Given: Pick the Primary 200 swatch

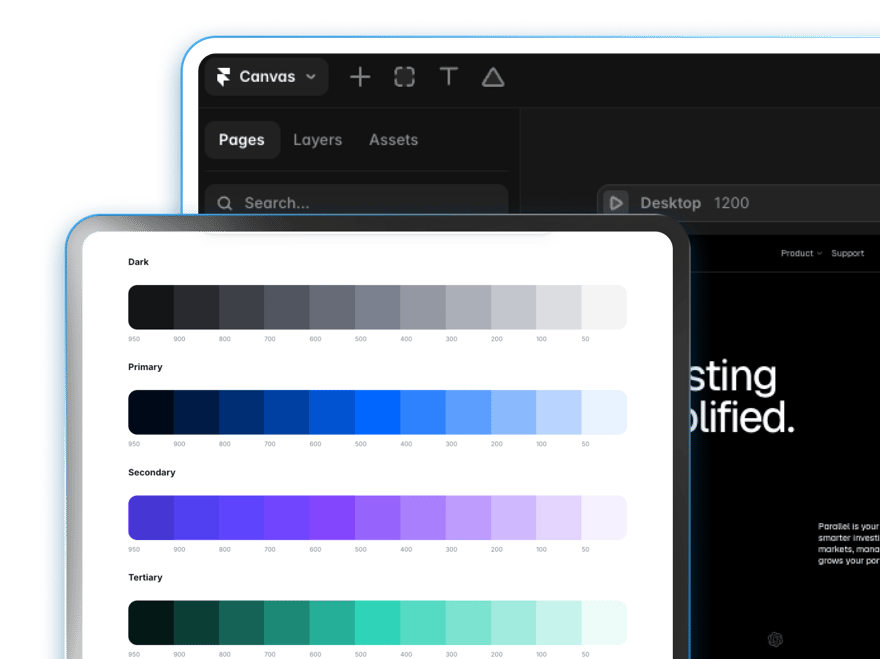Looking at the screenshot, I should 514,412.
